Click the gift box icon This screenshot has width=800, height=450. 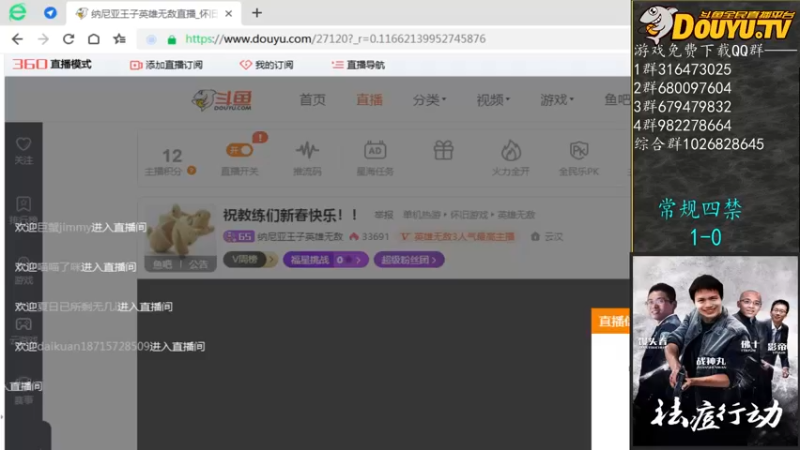pyautogui.click(x=443, y=151)
